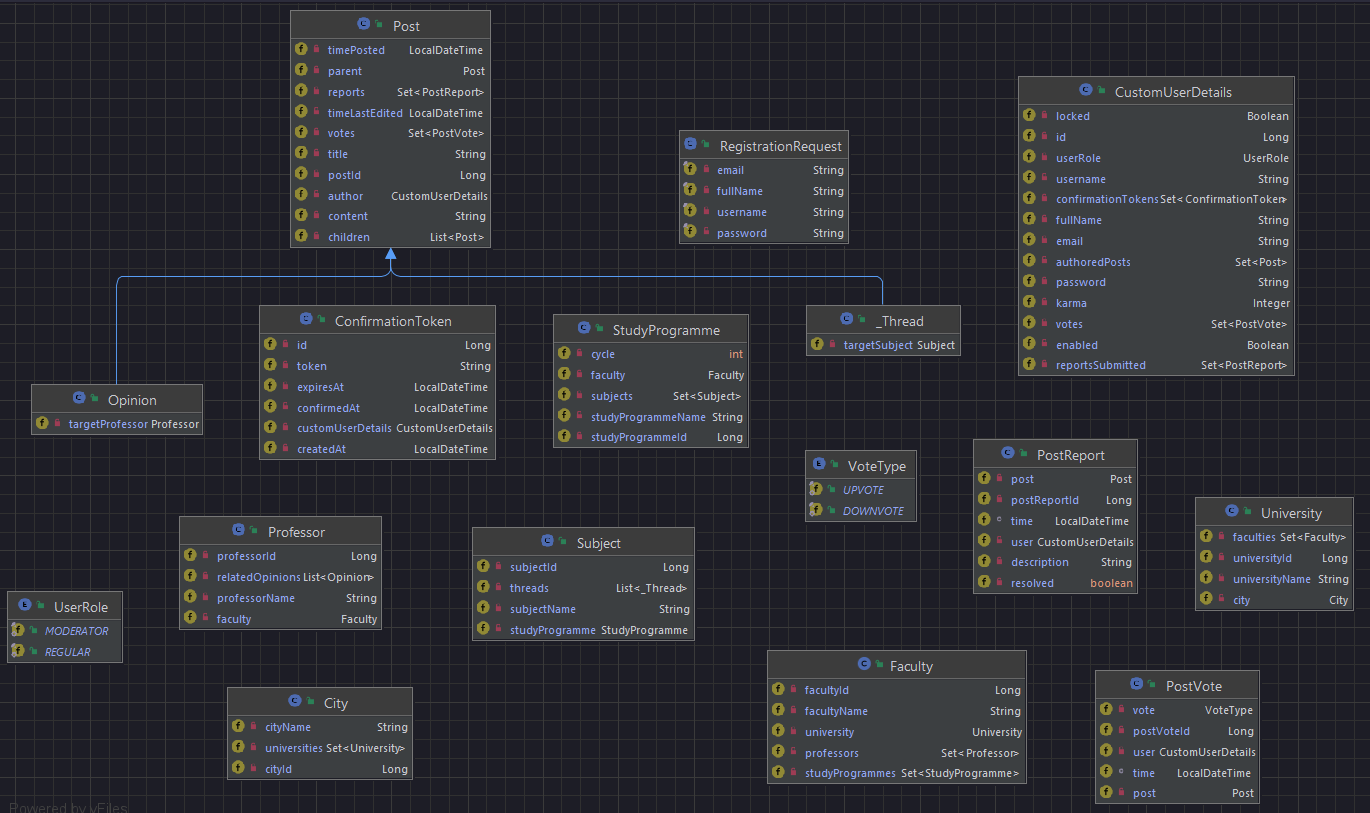Click the enum icon beside VoteType title
The height and width of the screenshot is (813, 1370).
[820, 466]
